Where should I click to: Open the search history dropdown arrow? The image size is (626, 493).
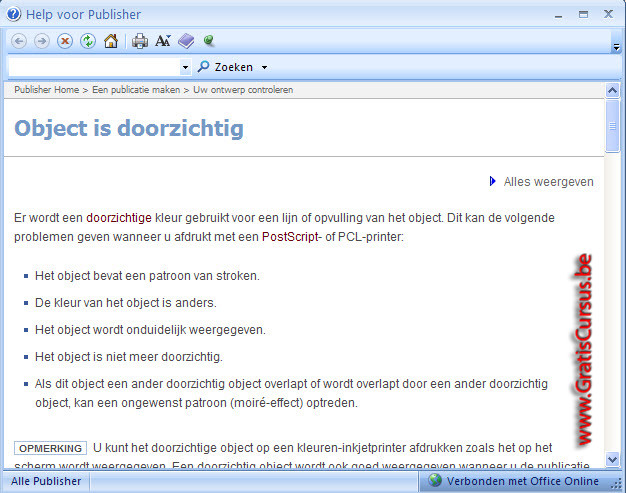tap(185, 67)
